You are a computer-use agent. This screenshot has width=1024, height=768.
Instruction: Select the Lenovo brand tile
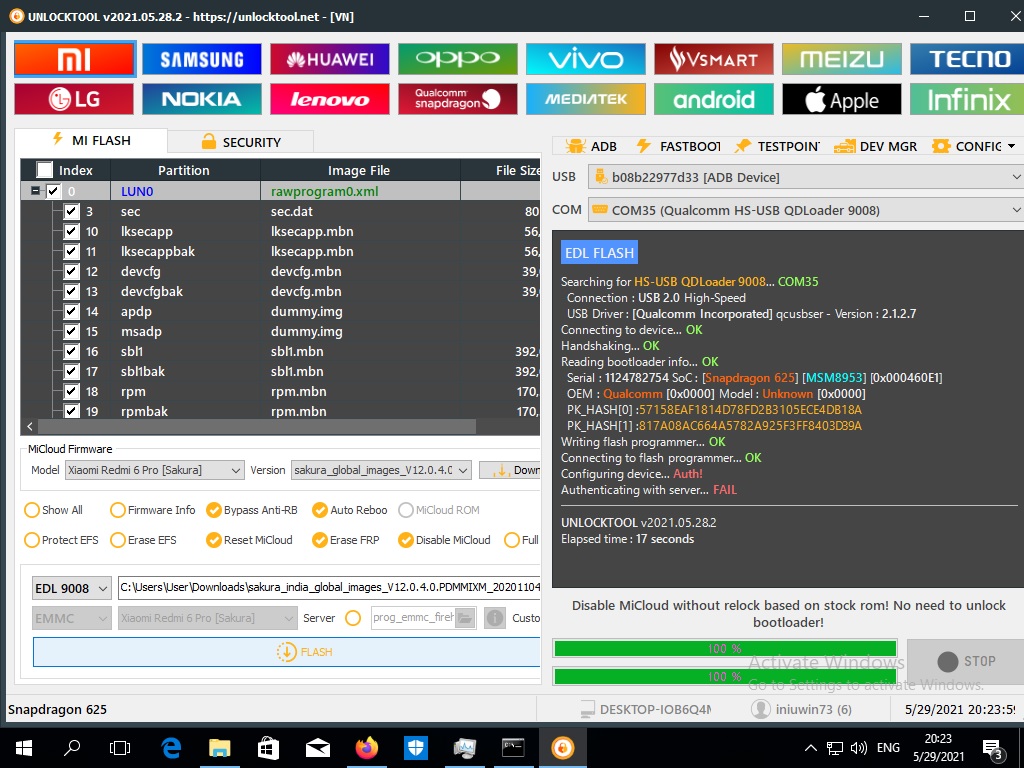330,99
